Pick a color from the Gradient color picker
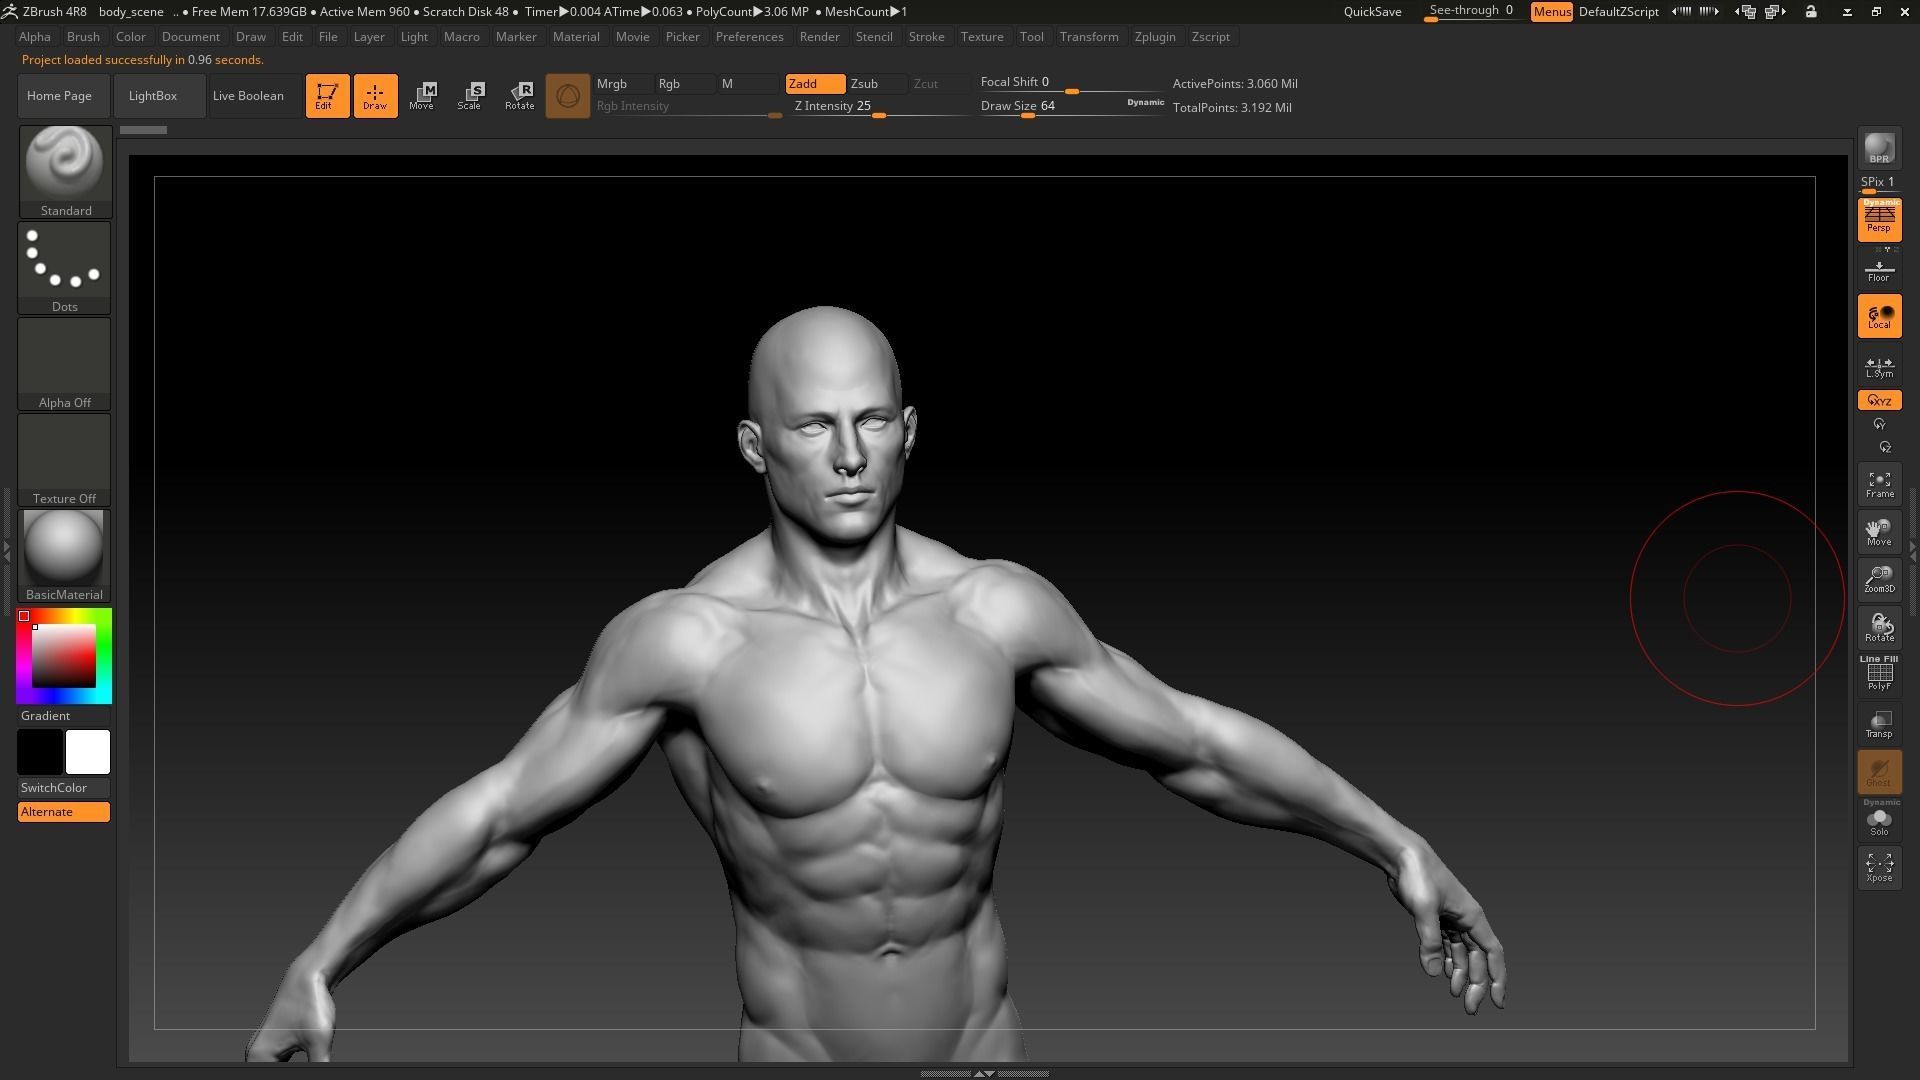Viewport: 1920px width, 1080px height. 64,655
